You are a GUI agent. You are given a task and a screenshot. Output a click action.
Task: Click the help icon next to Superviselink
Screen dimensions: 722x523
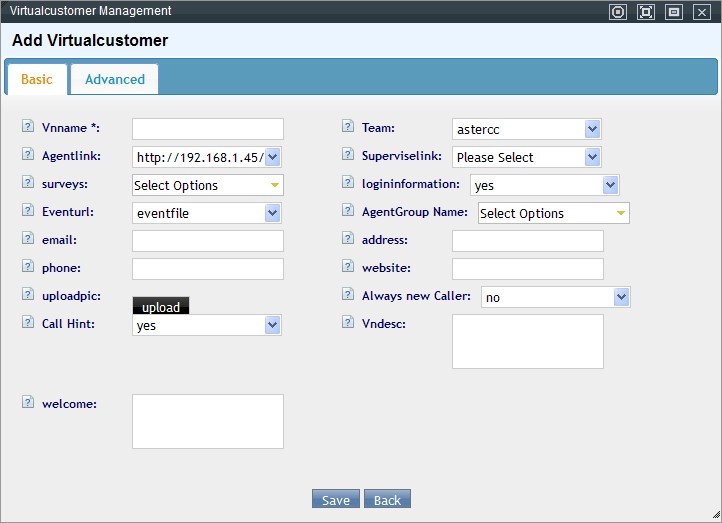347,155
